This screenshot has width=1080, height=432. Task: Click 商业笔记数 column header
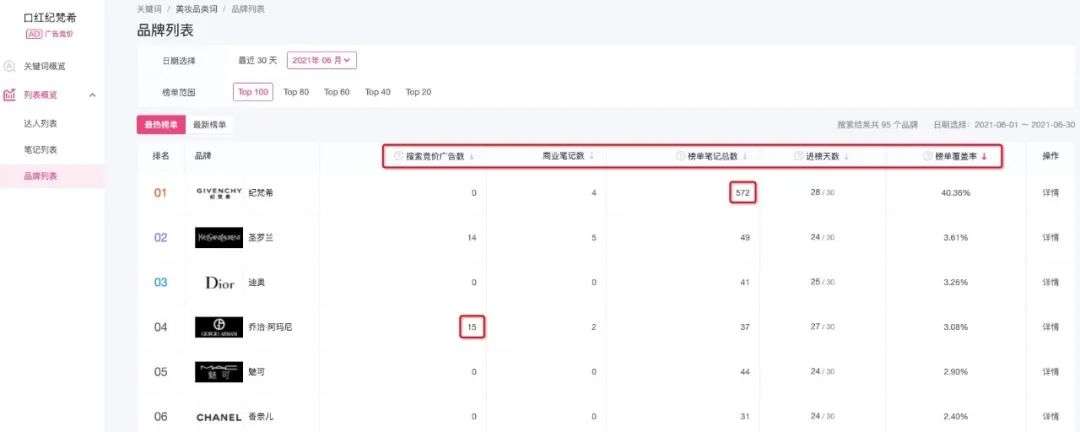pyautogui.click(x=563, y=156)
